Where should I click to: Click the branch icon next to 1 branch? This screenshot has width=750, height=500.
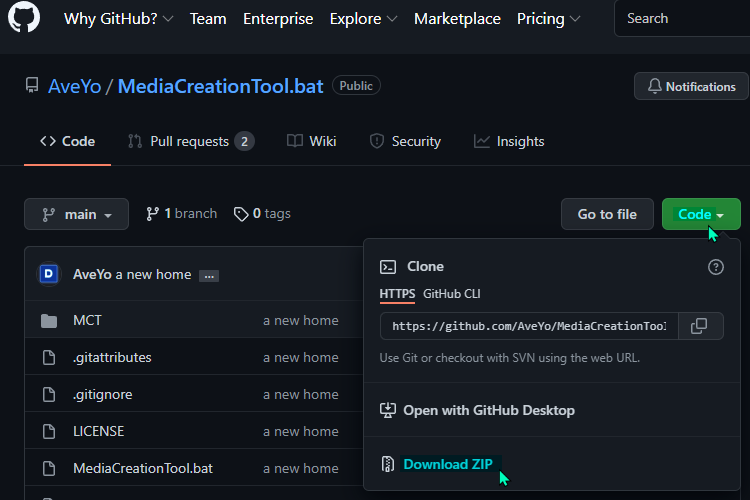pos(152,214)
